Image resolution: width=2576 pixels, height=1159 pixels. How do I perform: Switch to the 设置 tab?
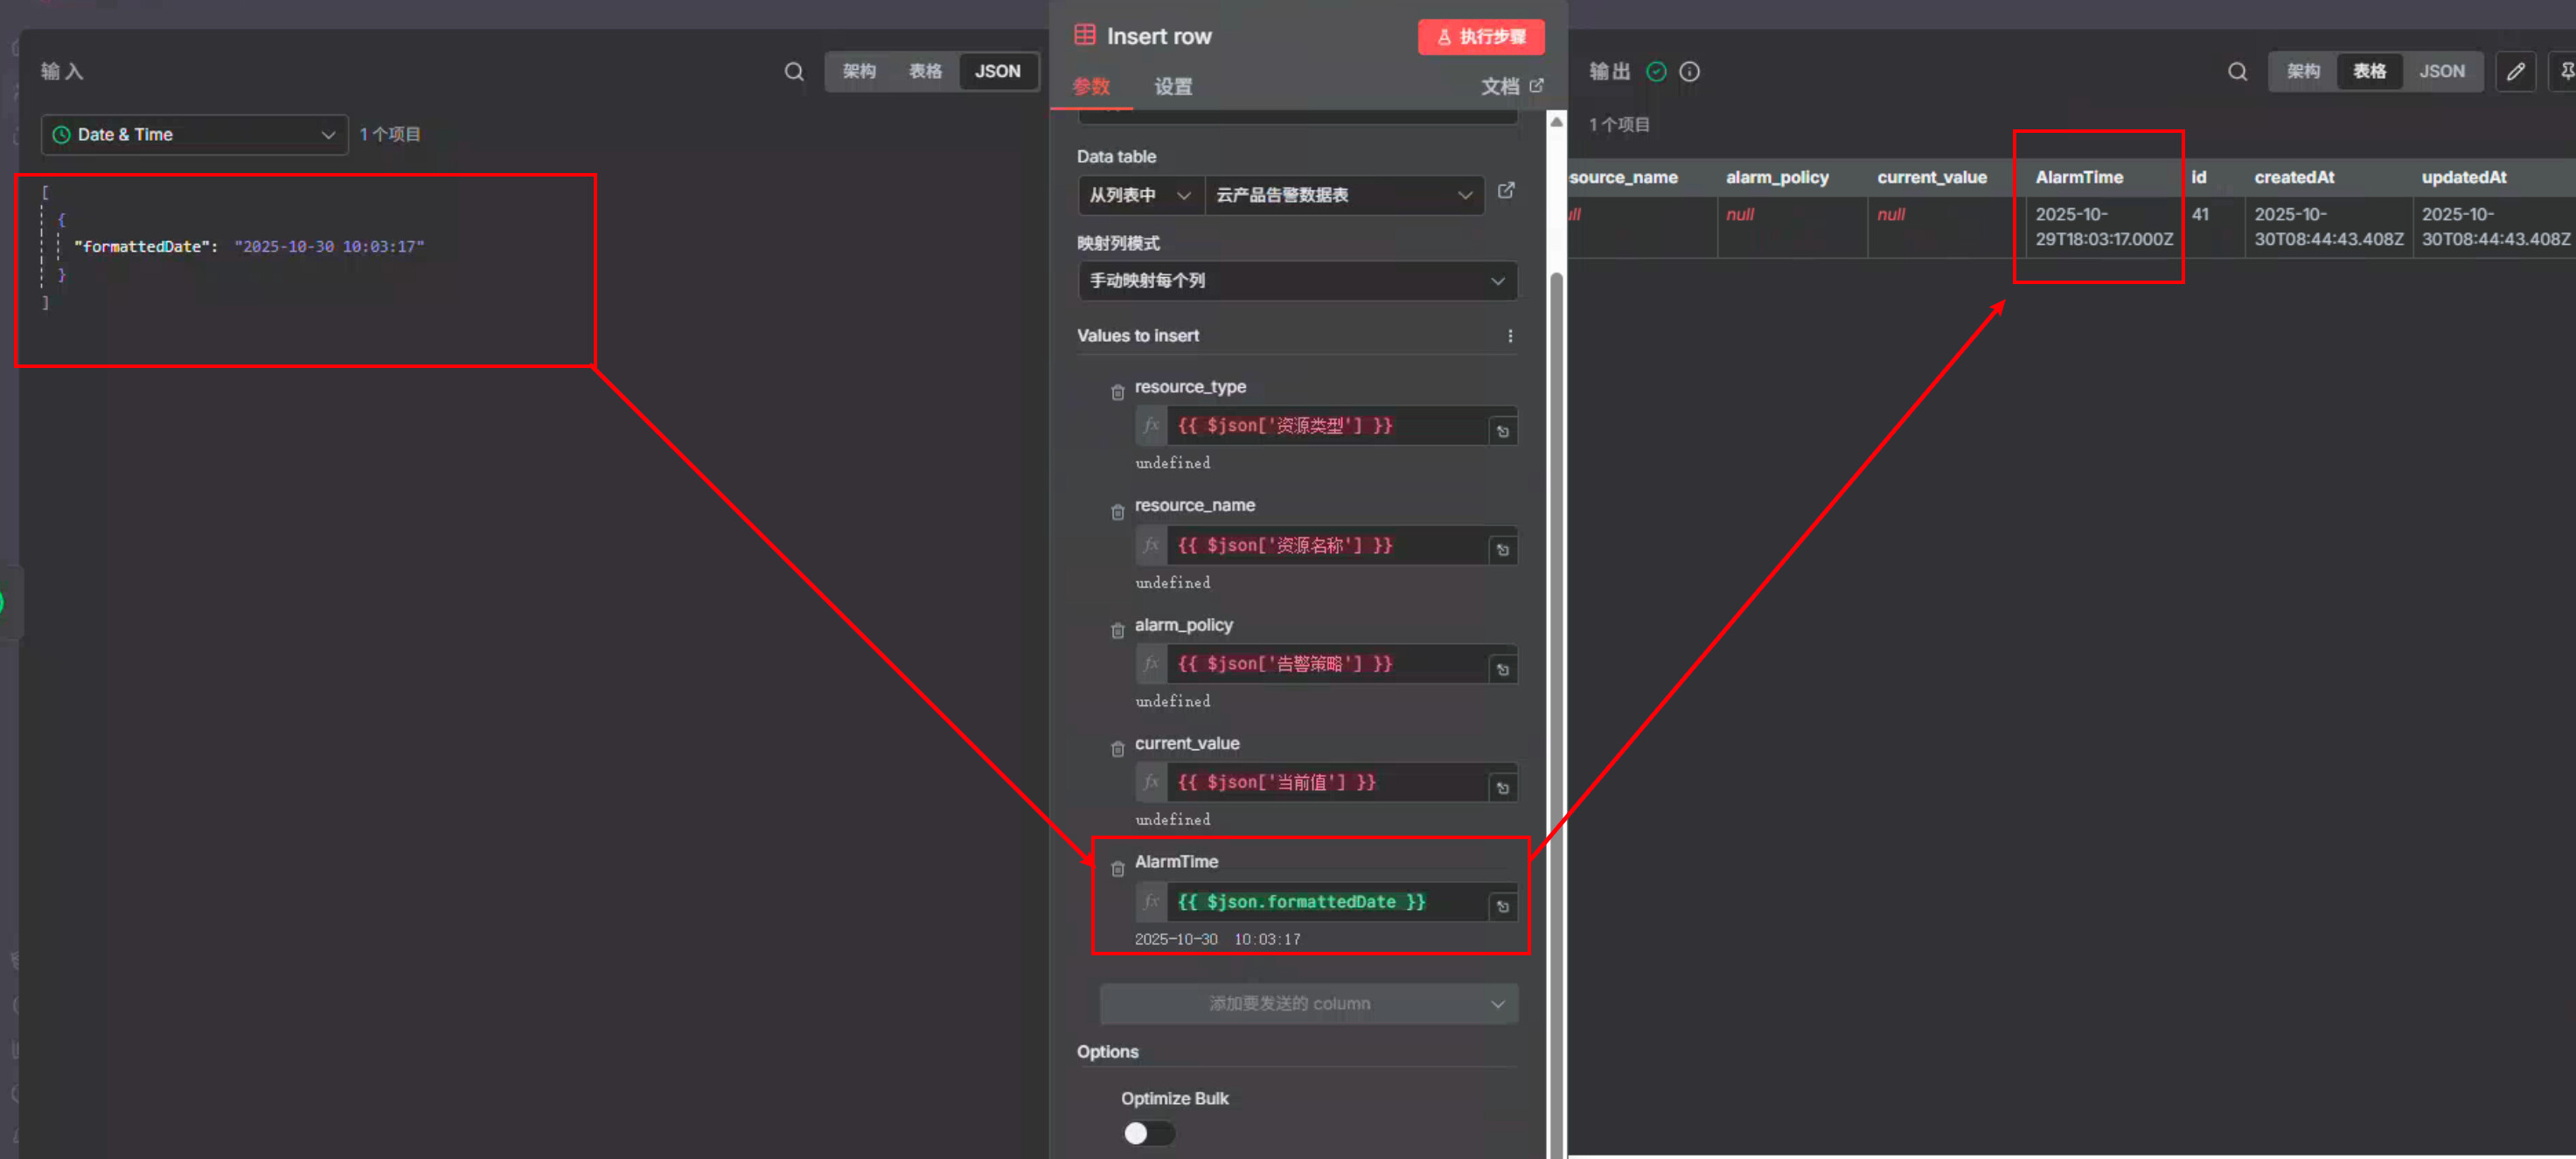point(1172,87)
